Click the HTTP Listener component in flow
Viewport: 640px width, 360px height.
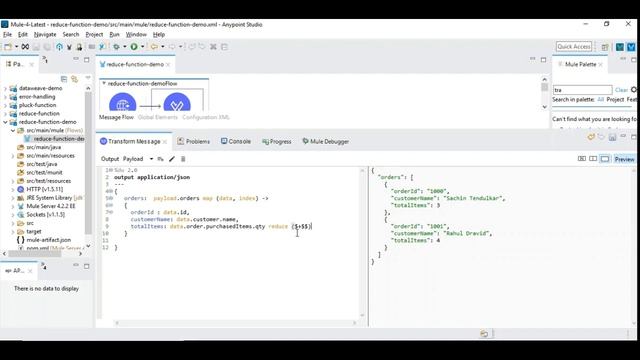(x=122, y=102)
